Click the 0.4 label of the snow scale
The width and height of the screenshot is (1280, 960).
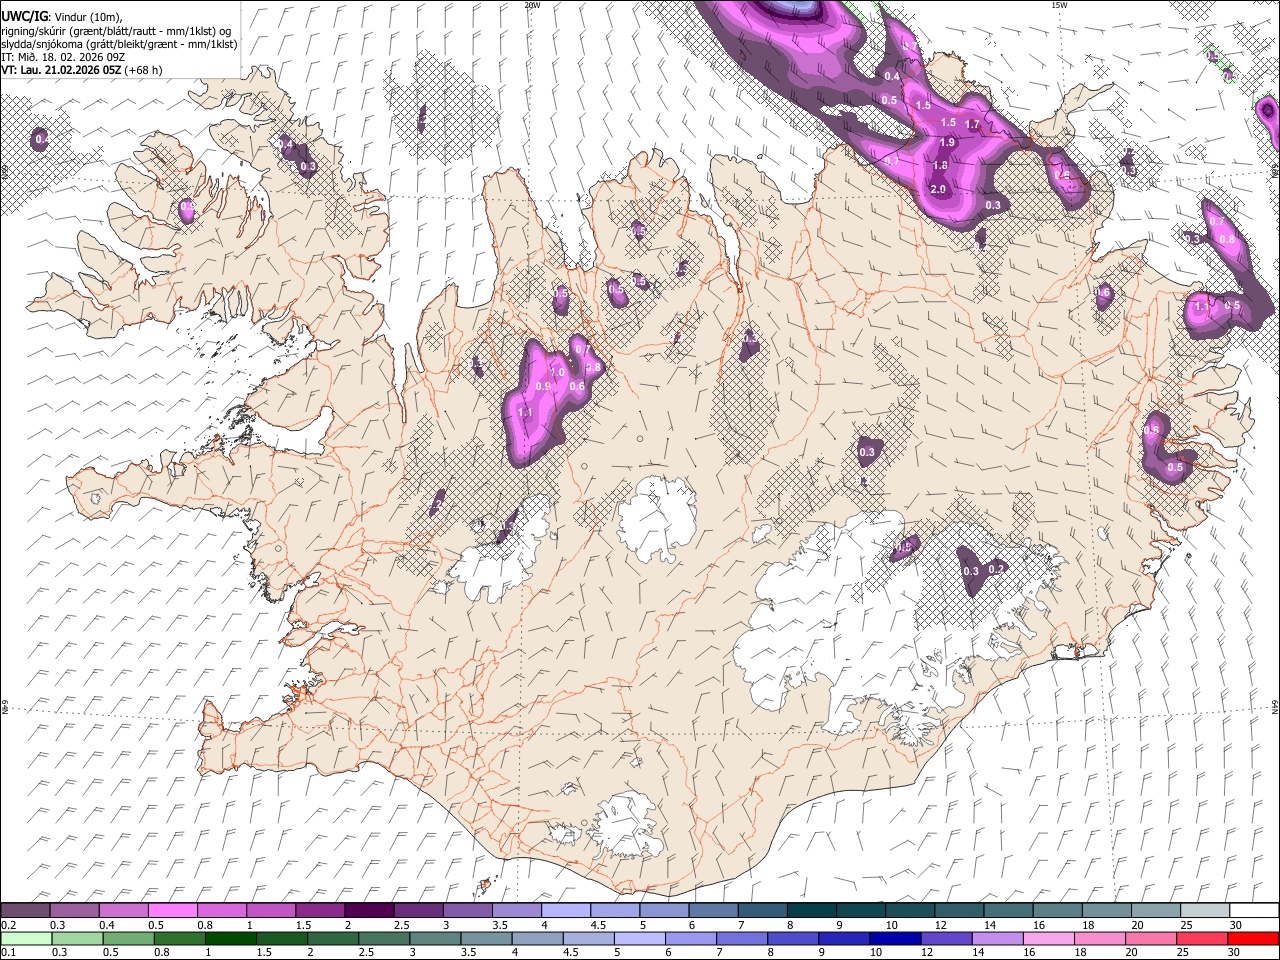[x=107, y=925]
